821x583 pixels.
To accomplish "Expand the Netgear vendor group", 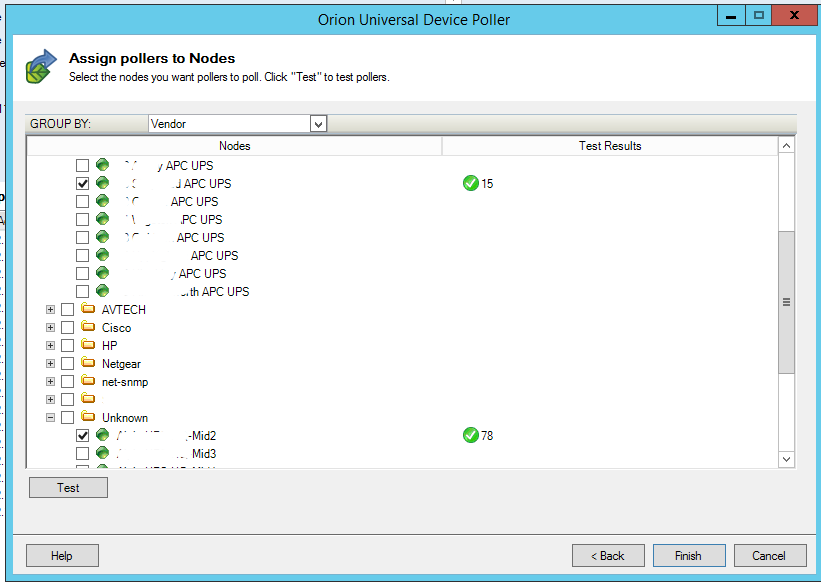I will (50, 364).
